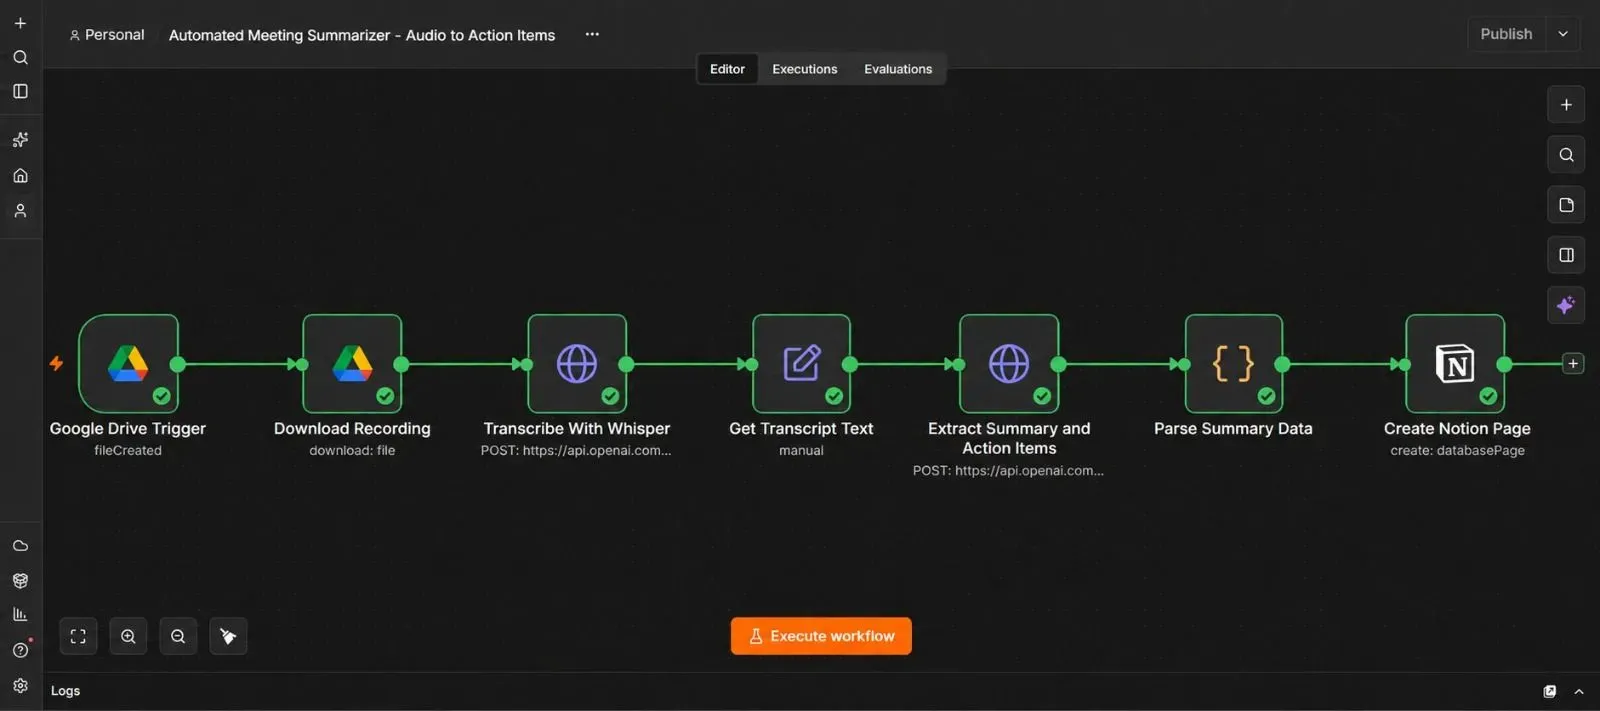
Task: Click the 'manual' subtitle text
Action: tap(801, 451)
